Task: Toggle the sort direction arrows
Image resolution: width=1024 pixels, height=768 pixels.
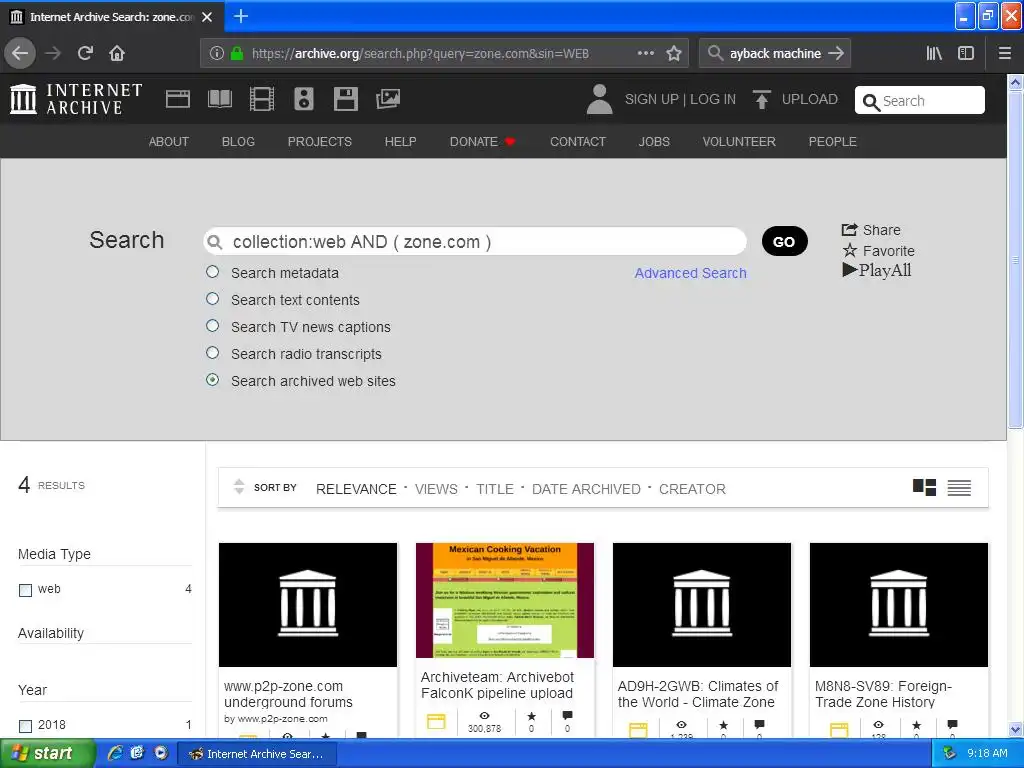Action: click(239, 487)
